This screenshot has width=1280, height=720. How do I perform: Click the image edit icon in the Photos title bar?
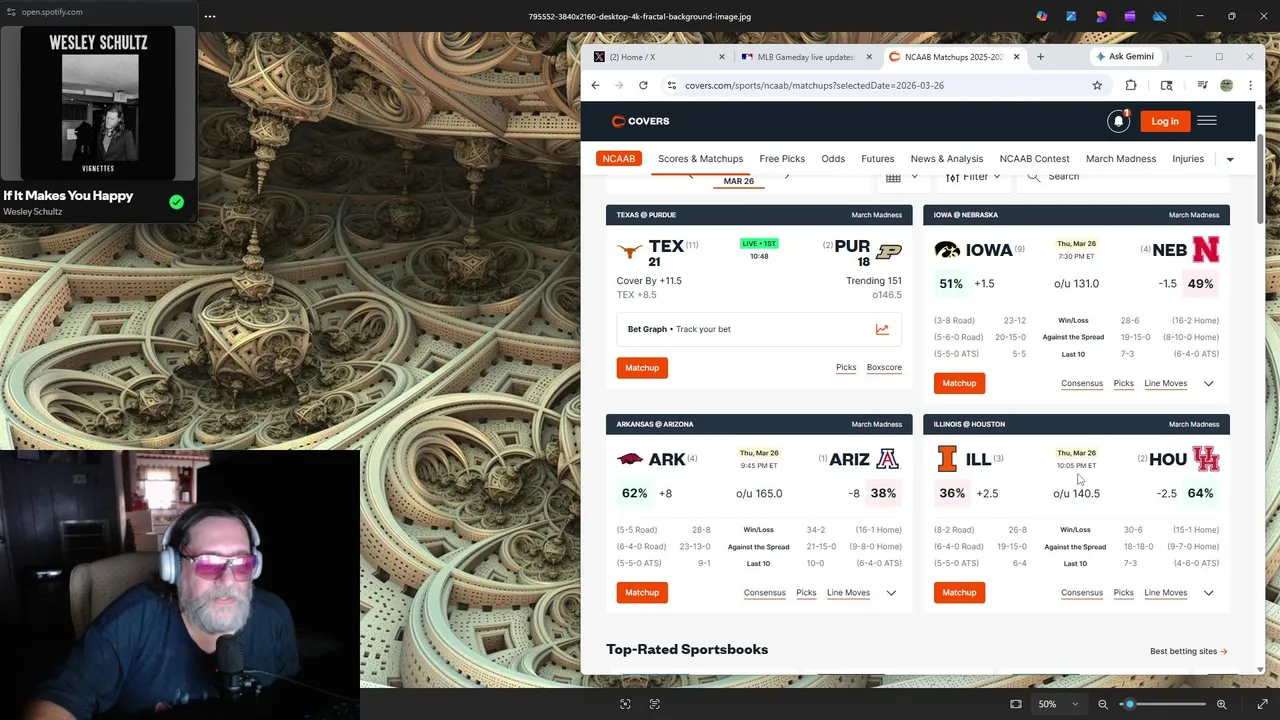click(1071, 16)
